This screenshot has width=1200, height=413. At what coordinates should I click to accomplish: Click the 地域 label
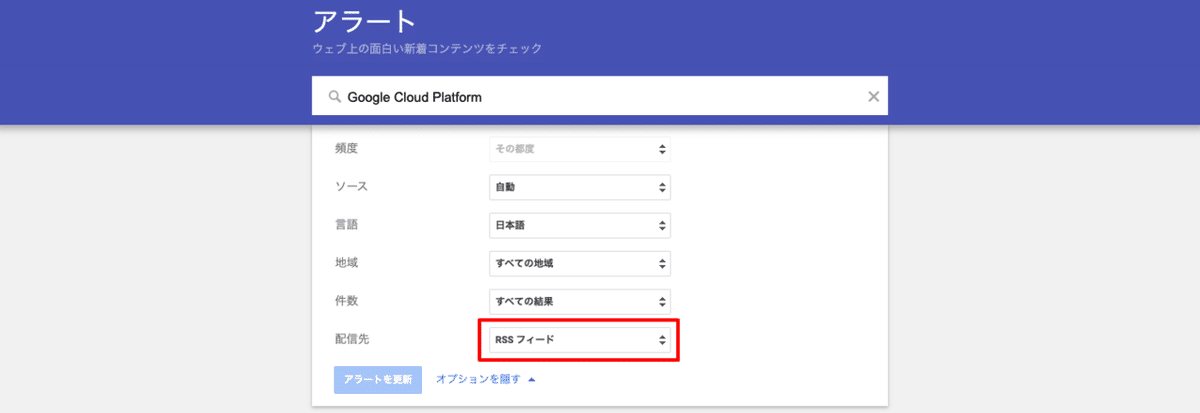pos(346,263)
